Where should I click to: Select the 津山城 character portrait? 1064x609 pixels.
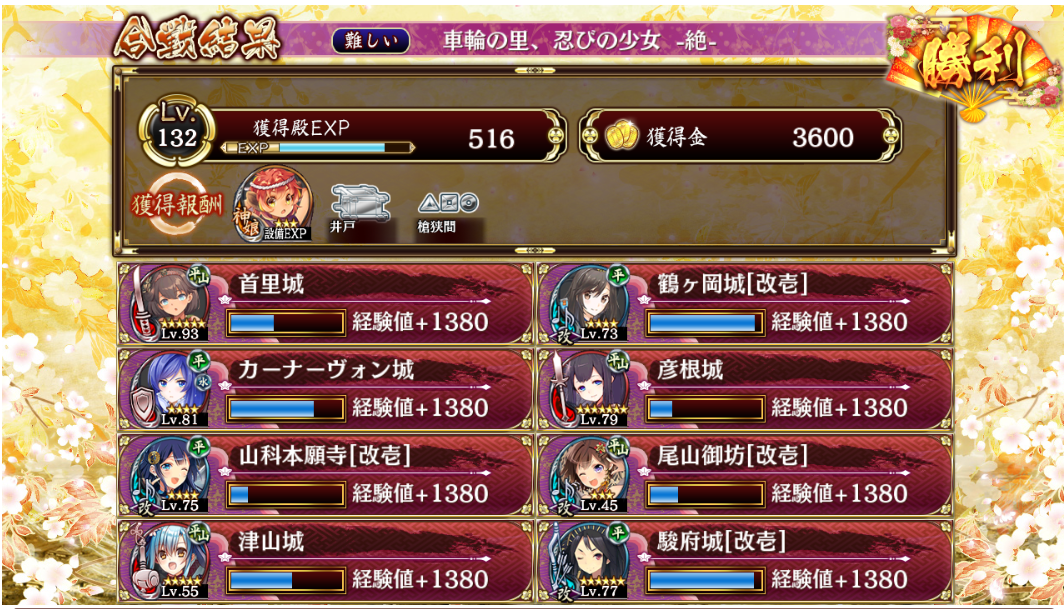(170, 561)
